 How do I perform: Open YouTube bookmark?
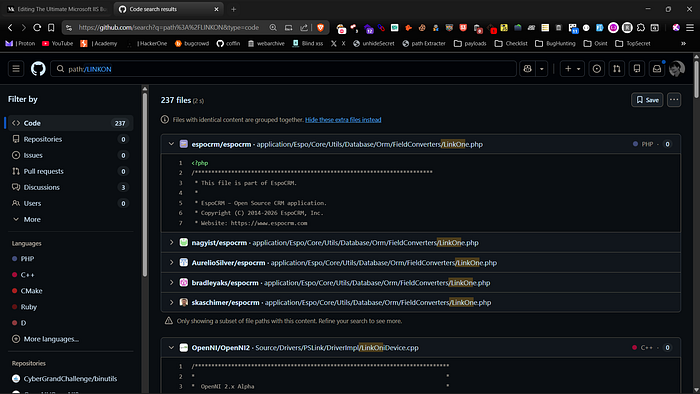pos(57,43)
